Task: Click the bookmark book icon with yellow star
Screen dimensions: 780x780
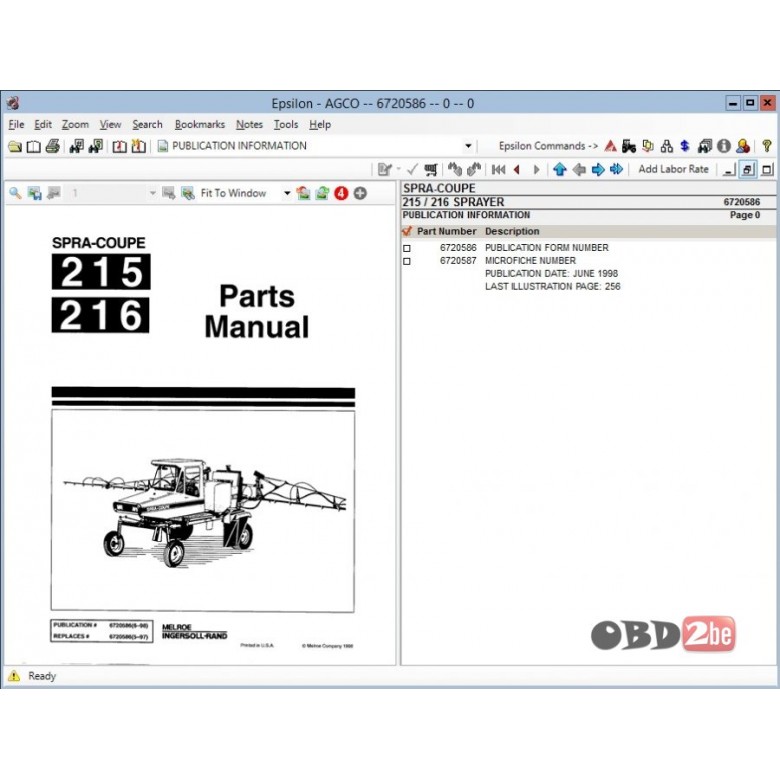Action: click(139, 146)
